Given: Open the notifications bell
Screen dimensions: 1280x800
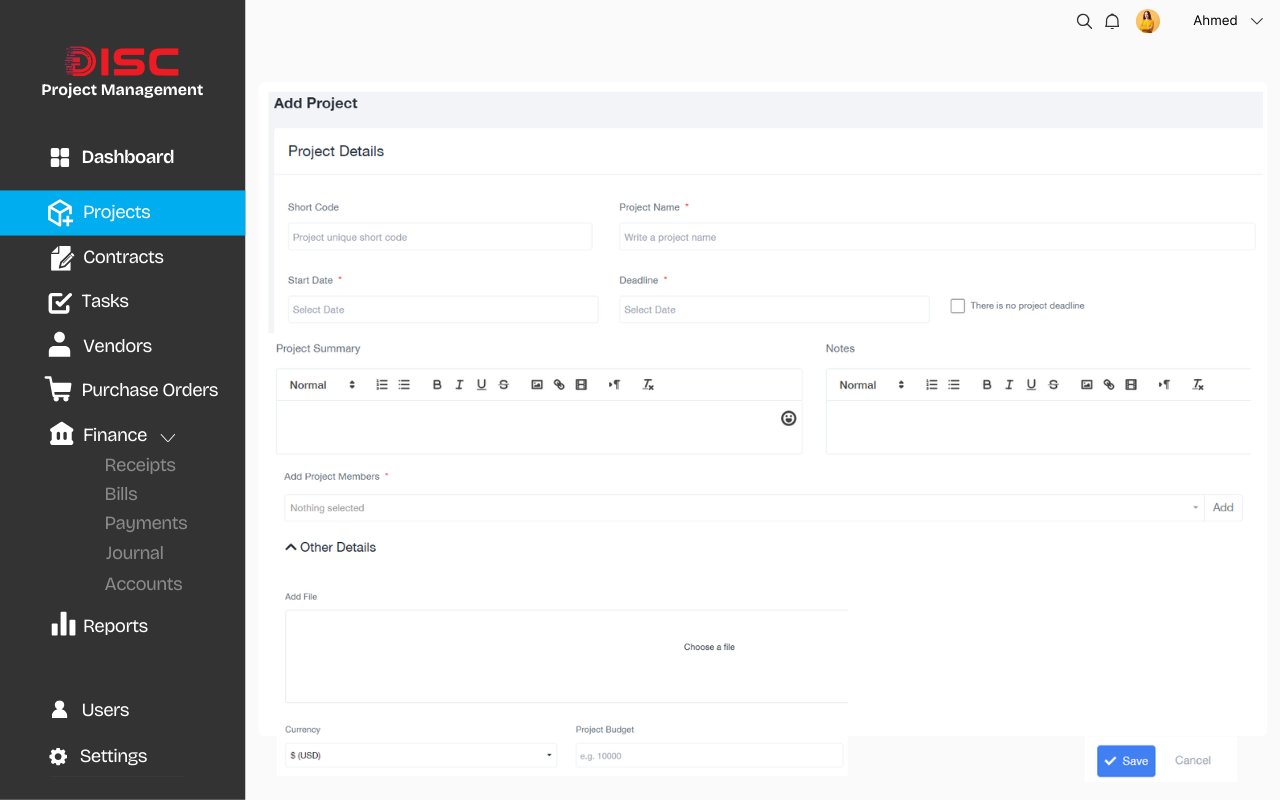Looking at the screenshot, I should pos(1112,21).
